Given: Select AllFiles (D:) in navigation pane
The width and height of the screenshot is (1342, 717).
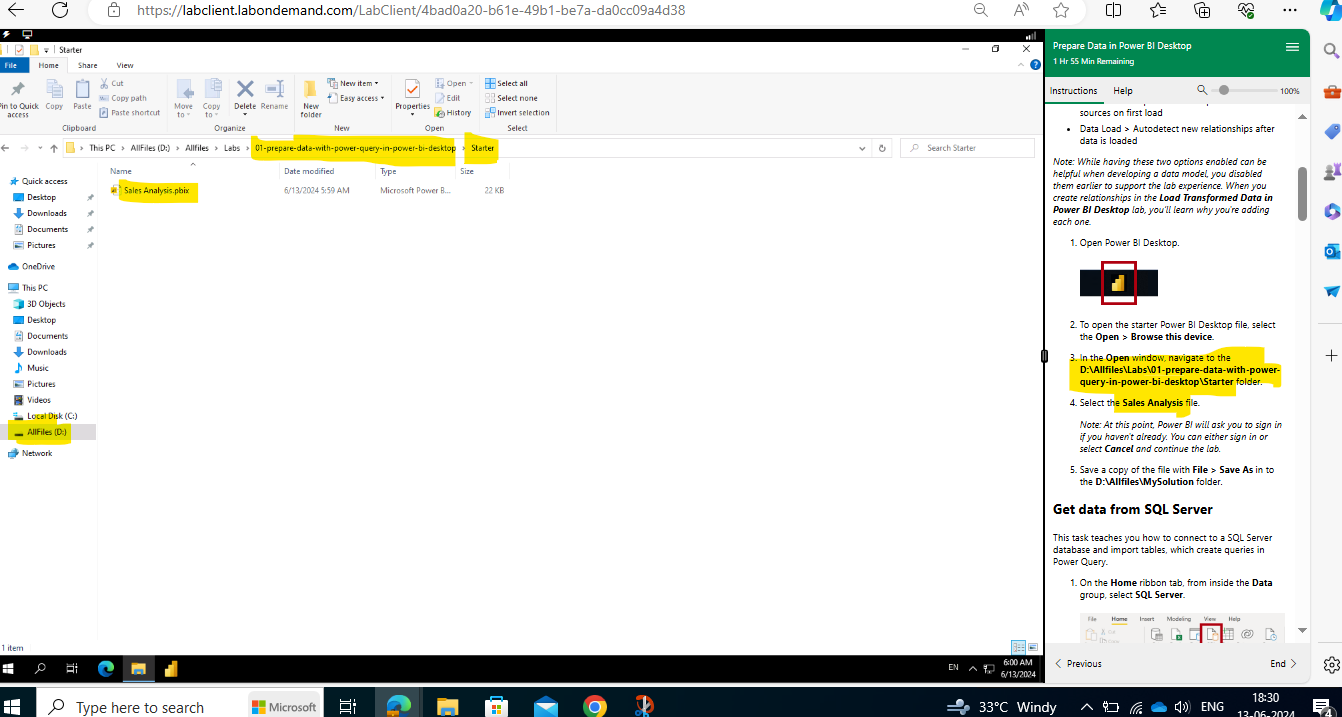Looking at the screenshot, I should [48, 432].
